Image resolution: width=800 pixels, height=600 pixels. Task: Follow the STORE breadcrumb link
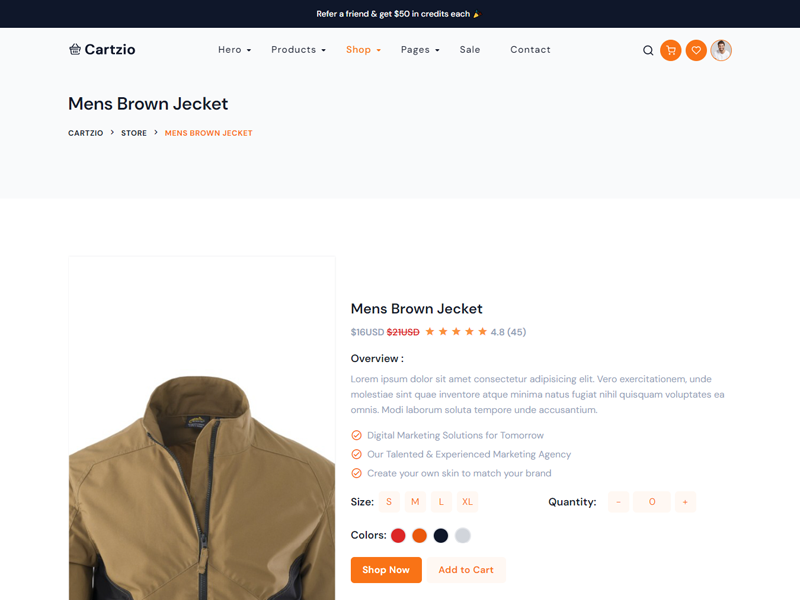click(x=134, y=133)
